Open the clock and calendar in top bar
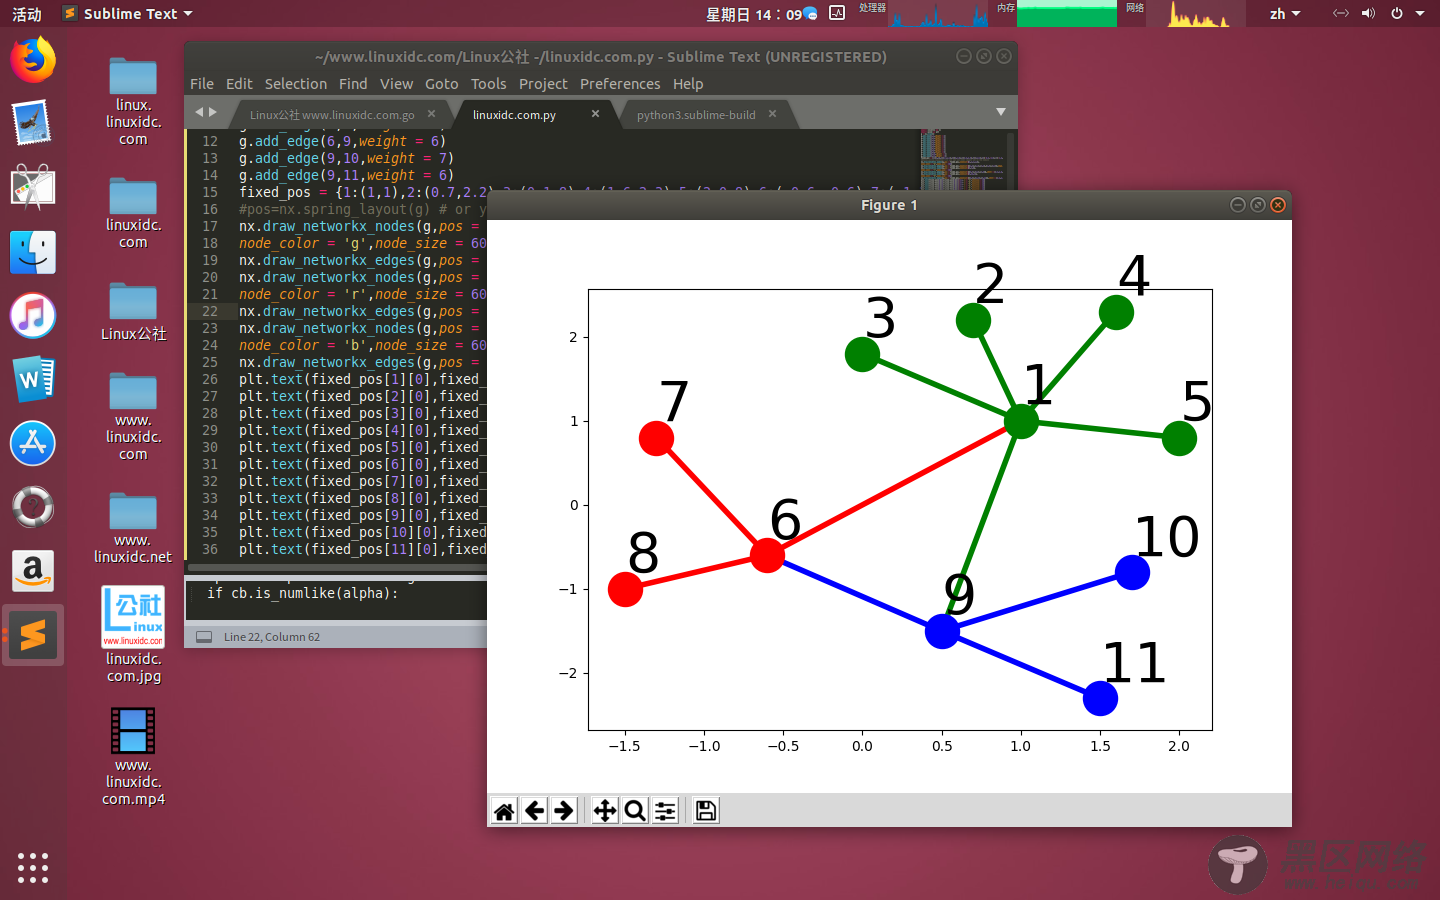Viewport: 1440px width, 900px height. pyautogui.click(x=753, y=14)
